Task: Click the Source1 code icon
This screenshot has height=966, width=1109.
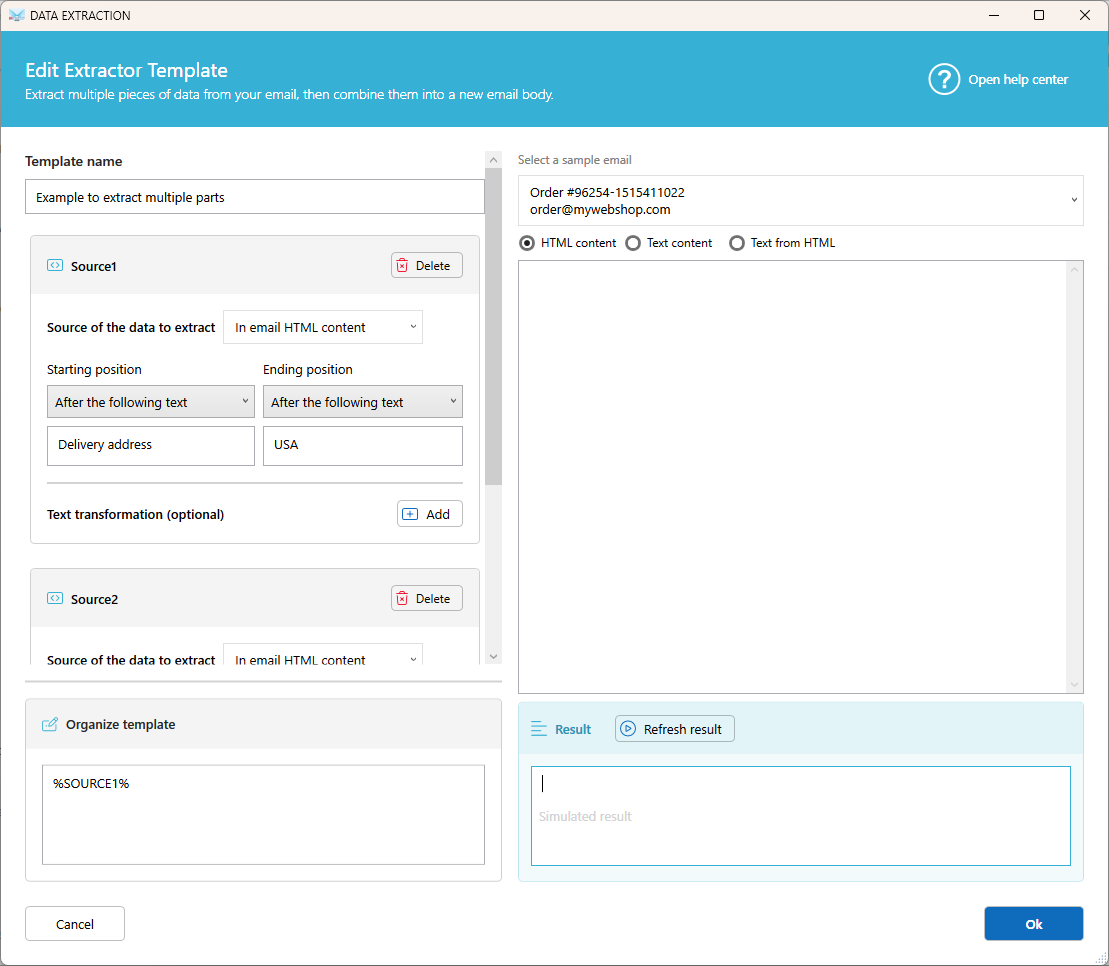Action: [x=54, y=265]
